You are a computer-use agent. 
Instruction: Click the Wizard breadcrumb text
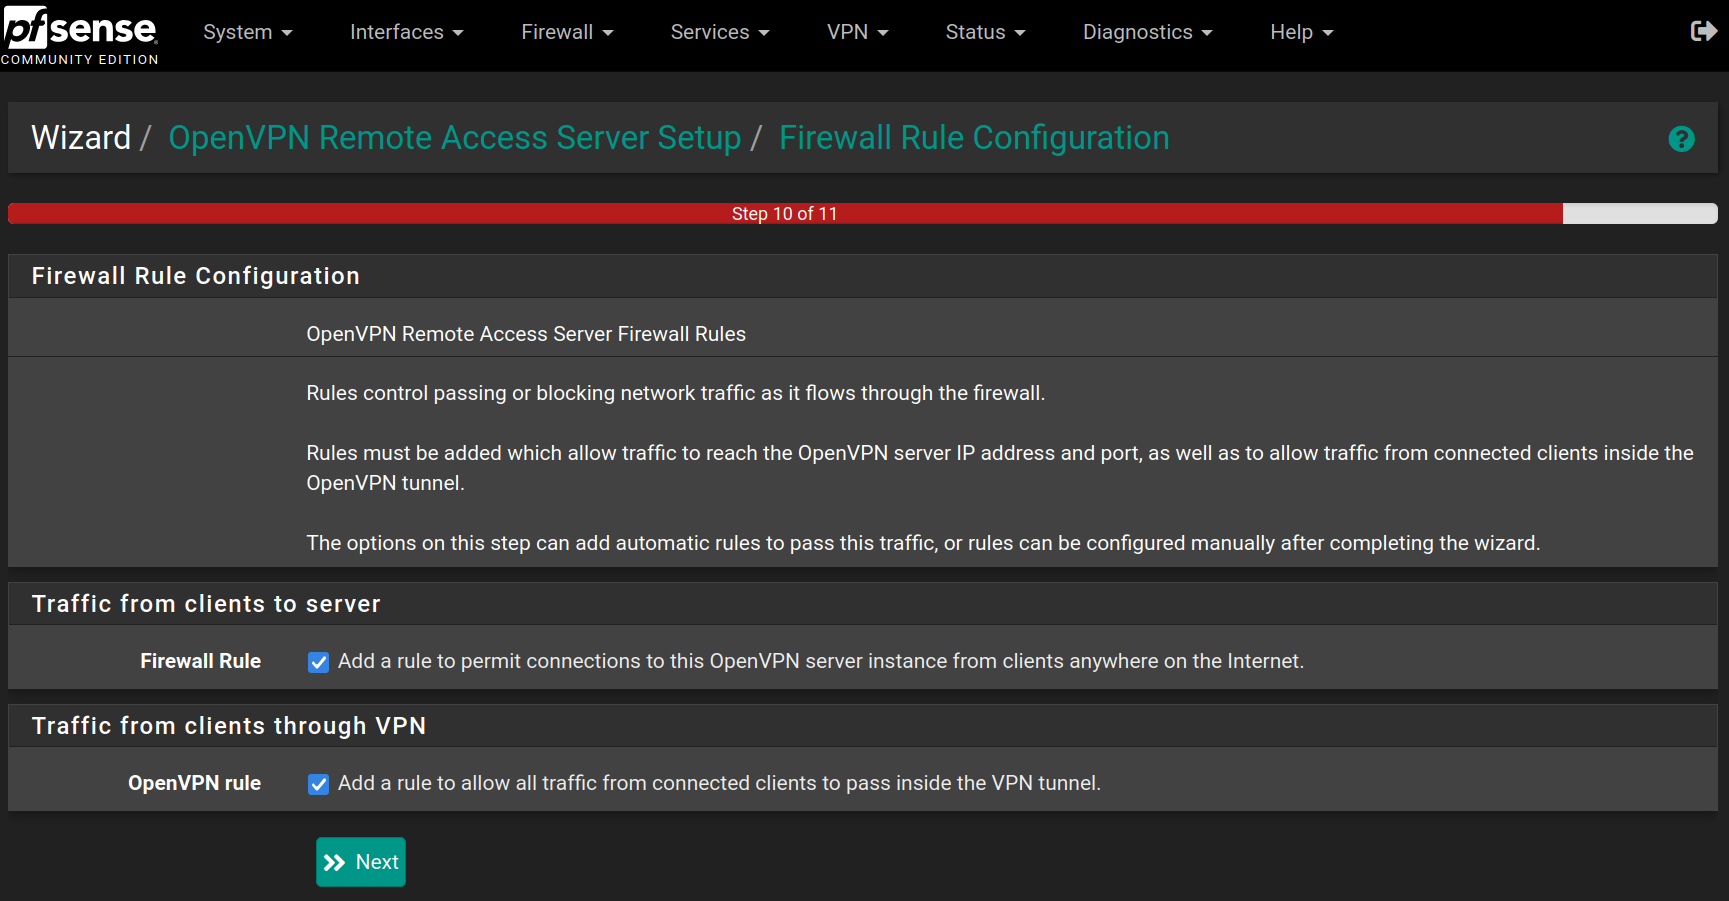[81, 138]
